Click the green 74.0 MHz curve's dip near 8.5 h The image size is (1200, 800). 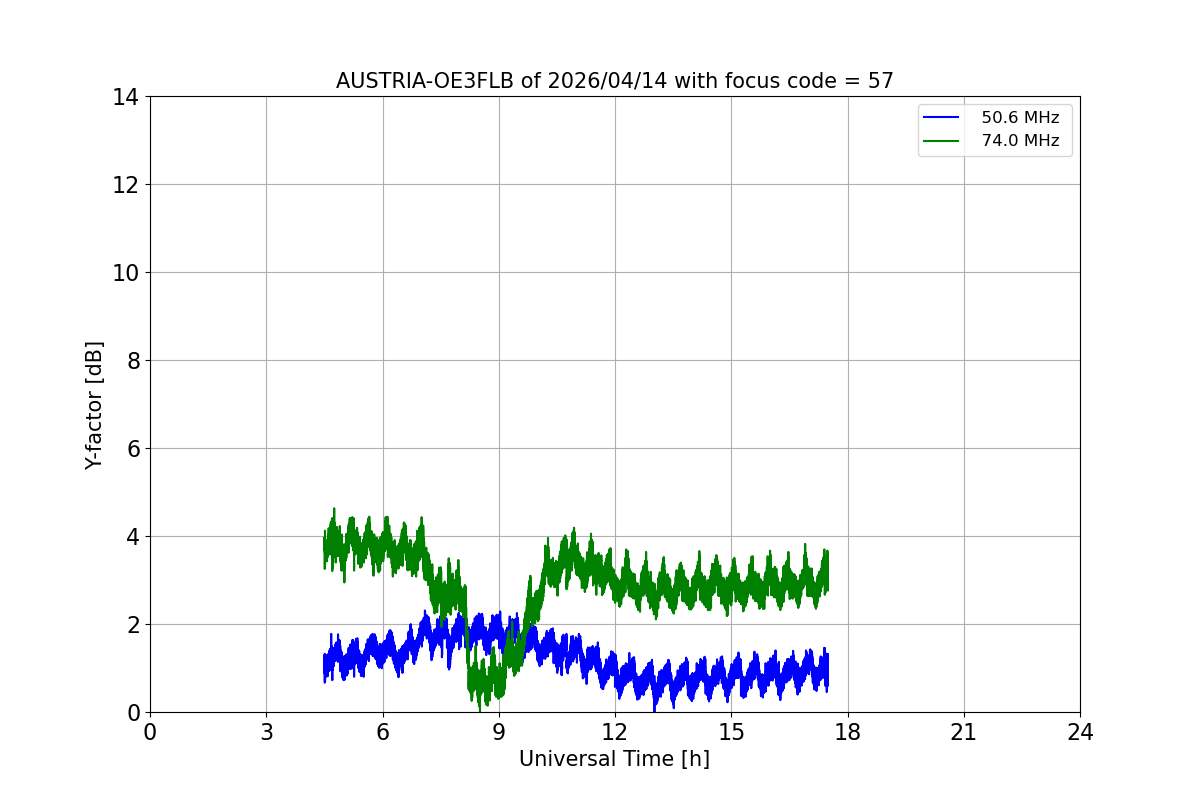click(484, 685)
